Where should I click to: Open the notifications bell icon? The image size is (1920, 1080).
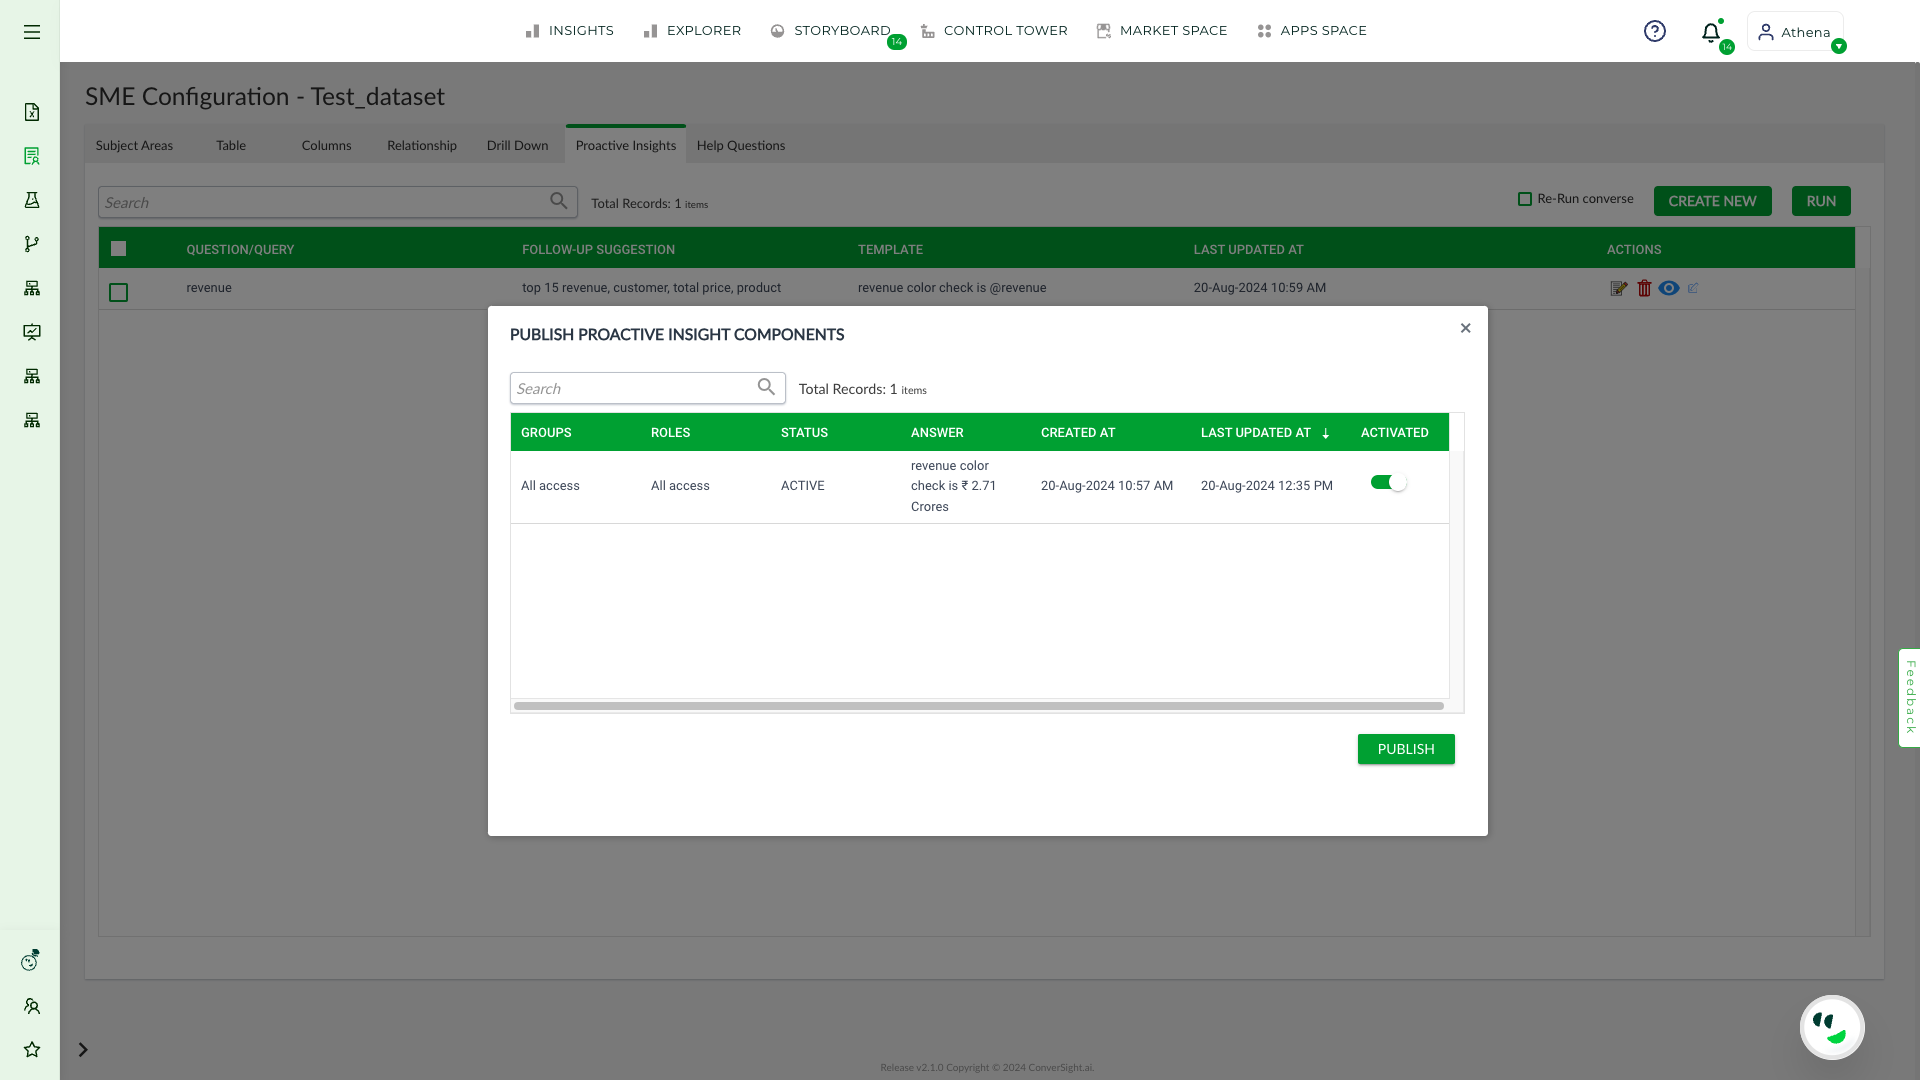click(1711, 32)
